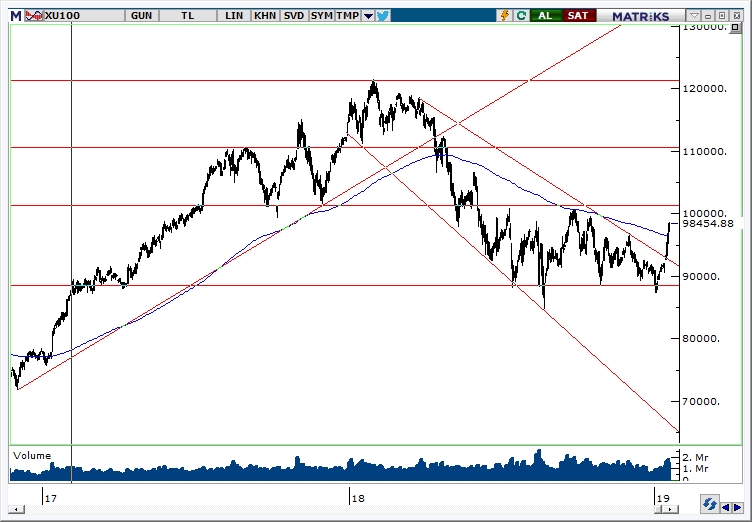Choose the TL currency button

click(188, 16)
